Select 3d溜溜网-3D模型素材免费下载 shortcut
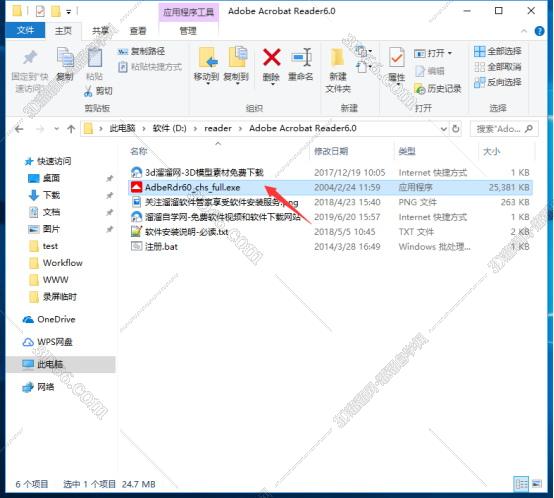The width and height of the screenshot is (554, 498). [204, 172]
